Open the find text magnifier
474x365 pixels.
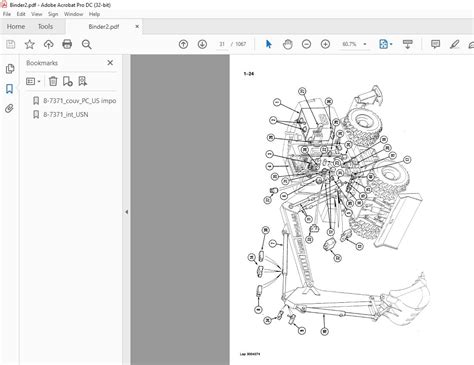pyautogui.click(x=87, y=44)
